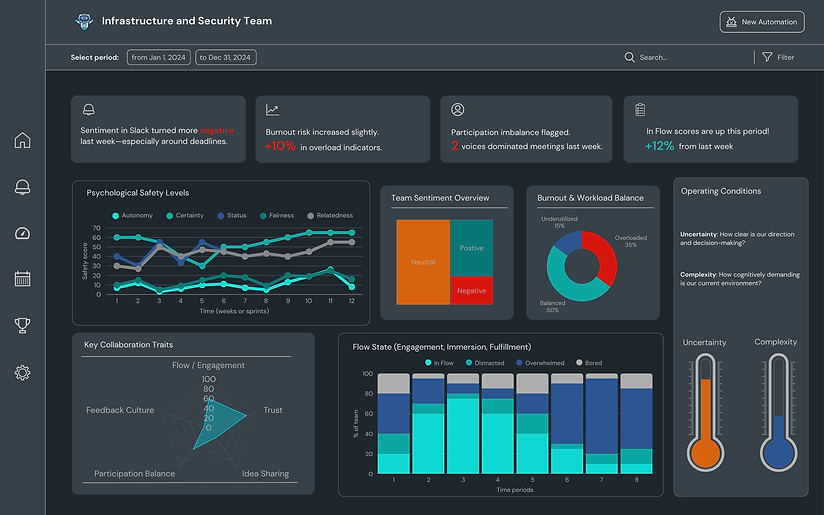Select the Negative sentiment treemap block
The image size is (824, 515).
tap(471, 291)
